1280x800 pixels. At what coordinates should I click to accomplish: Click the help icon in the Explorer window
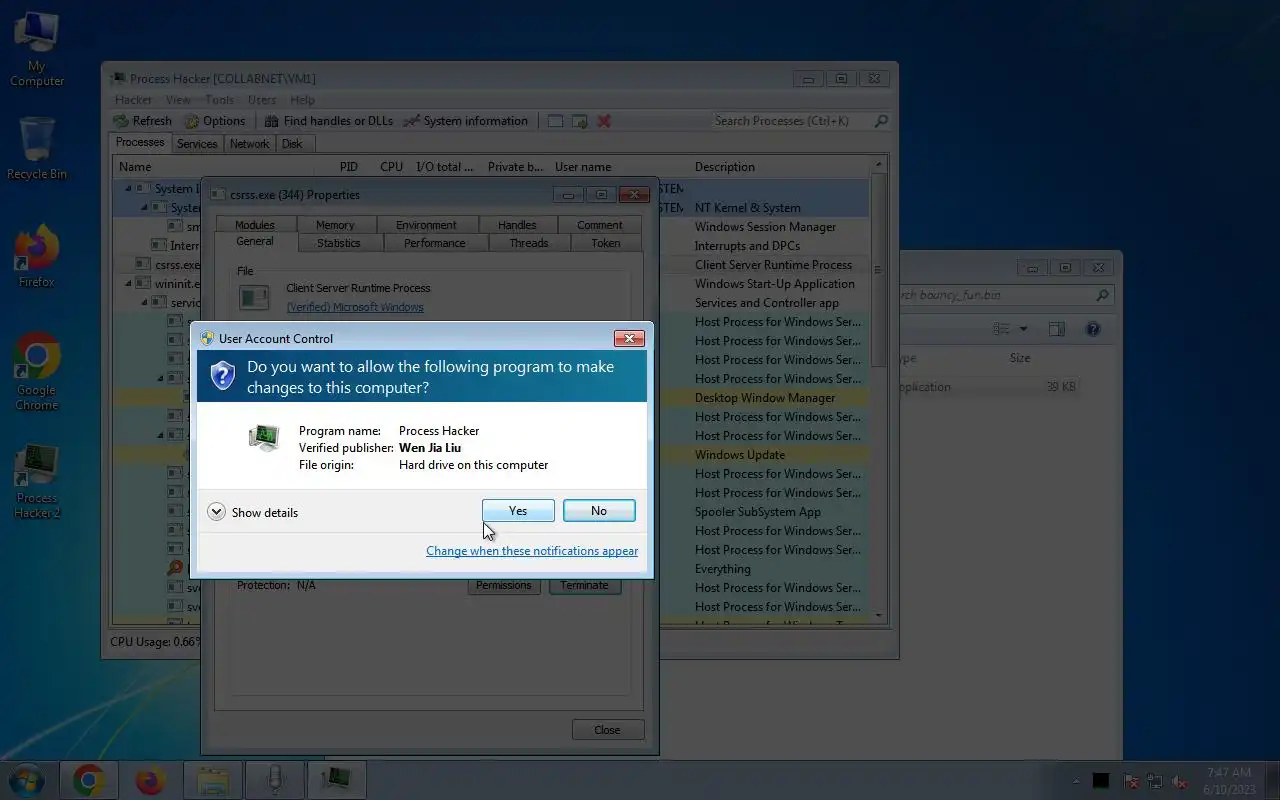(1093, 329)
